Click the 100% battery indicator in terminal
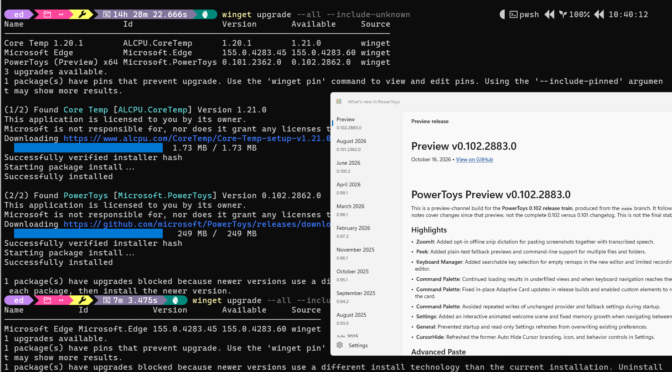This screenshot has height=372, width=672. [576, 15]
